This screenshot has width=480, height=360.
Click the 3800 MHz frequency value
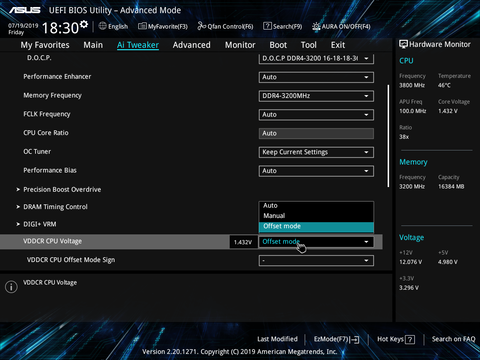pos(412,85)
